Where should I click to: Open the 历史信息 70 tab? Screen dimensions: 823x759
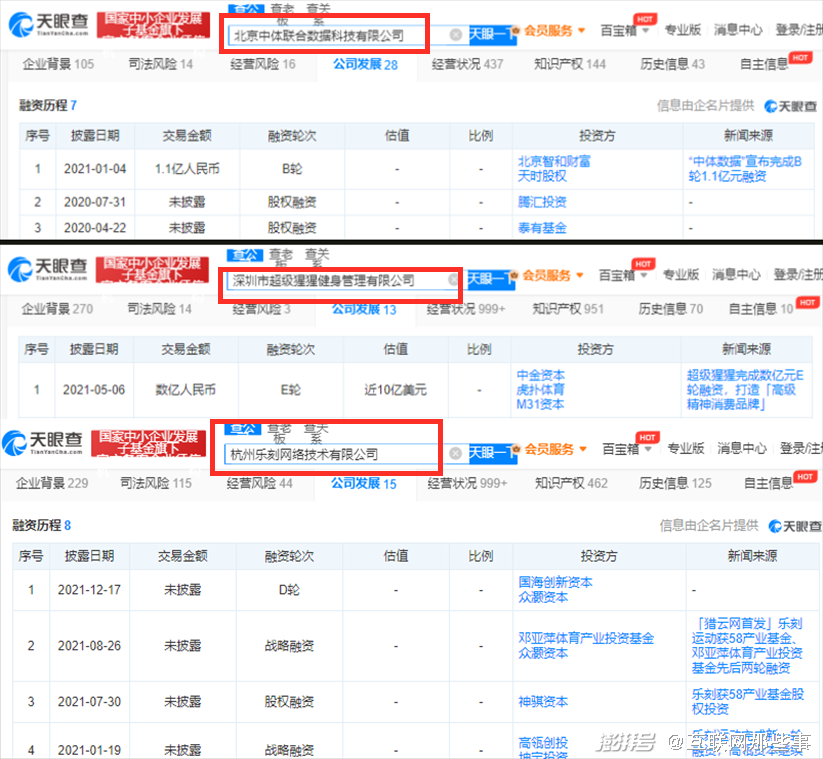click(671, 309)
